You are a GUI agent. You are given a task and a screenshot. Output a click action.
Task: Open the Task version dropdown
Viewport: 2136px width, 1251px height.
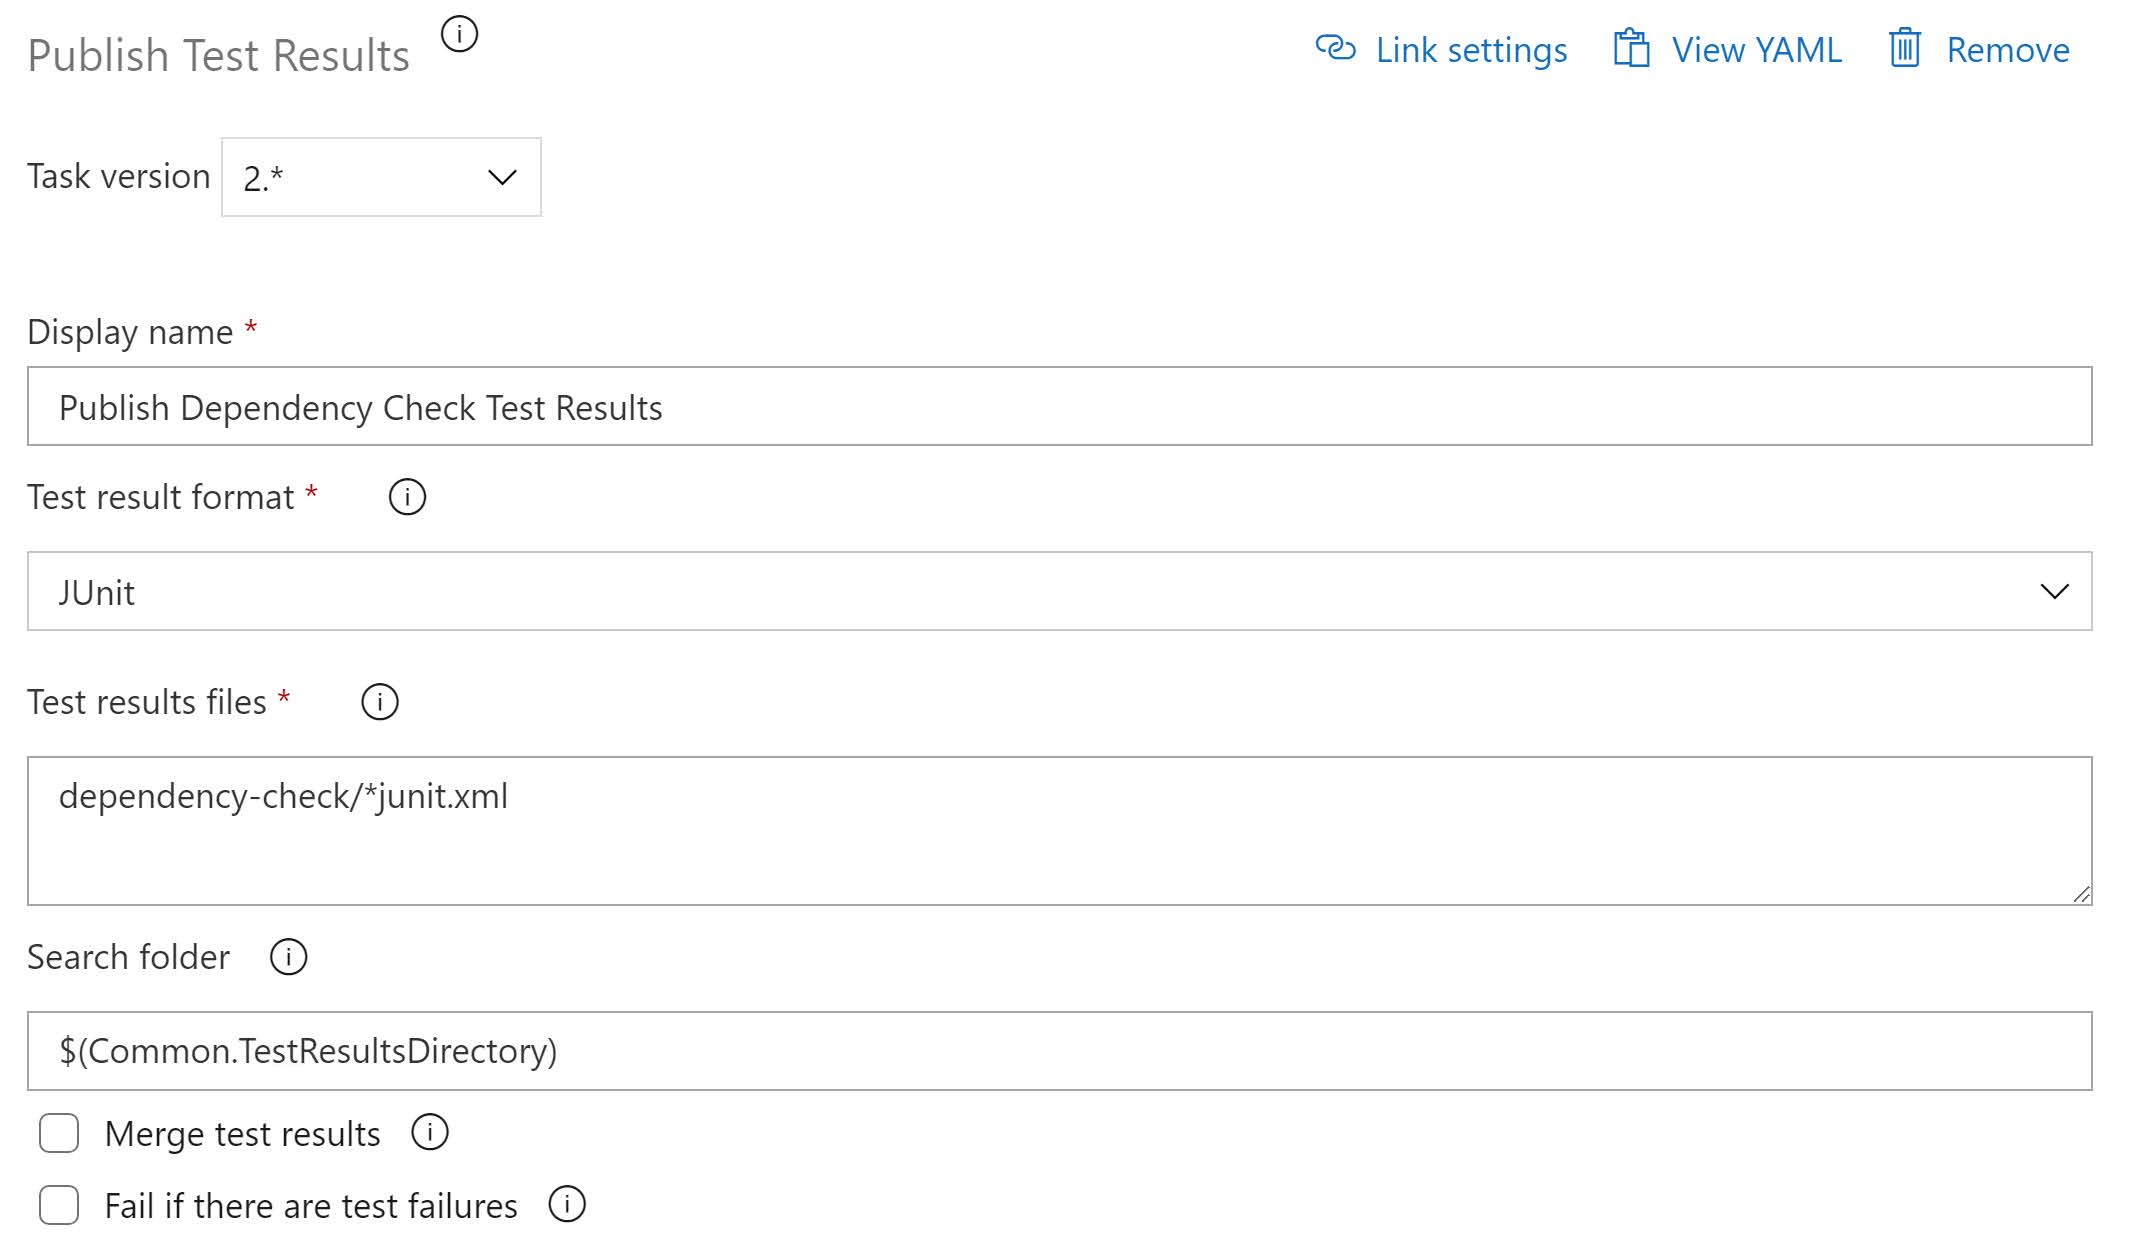381,177
